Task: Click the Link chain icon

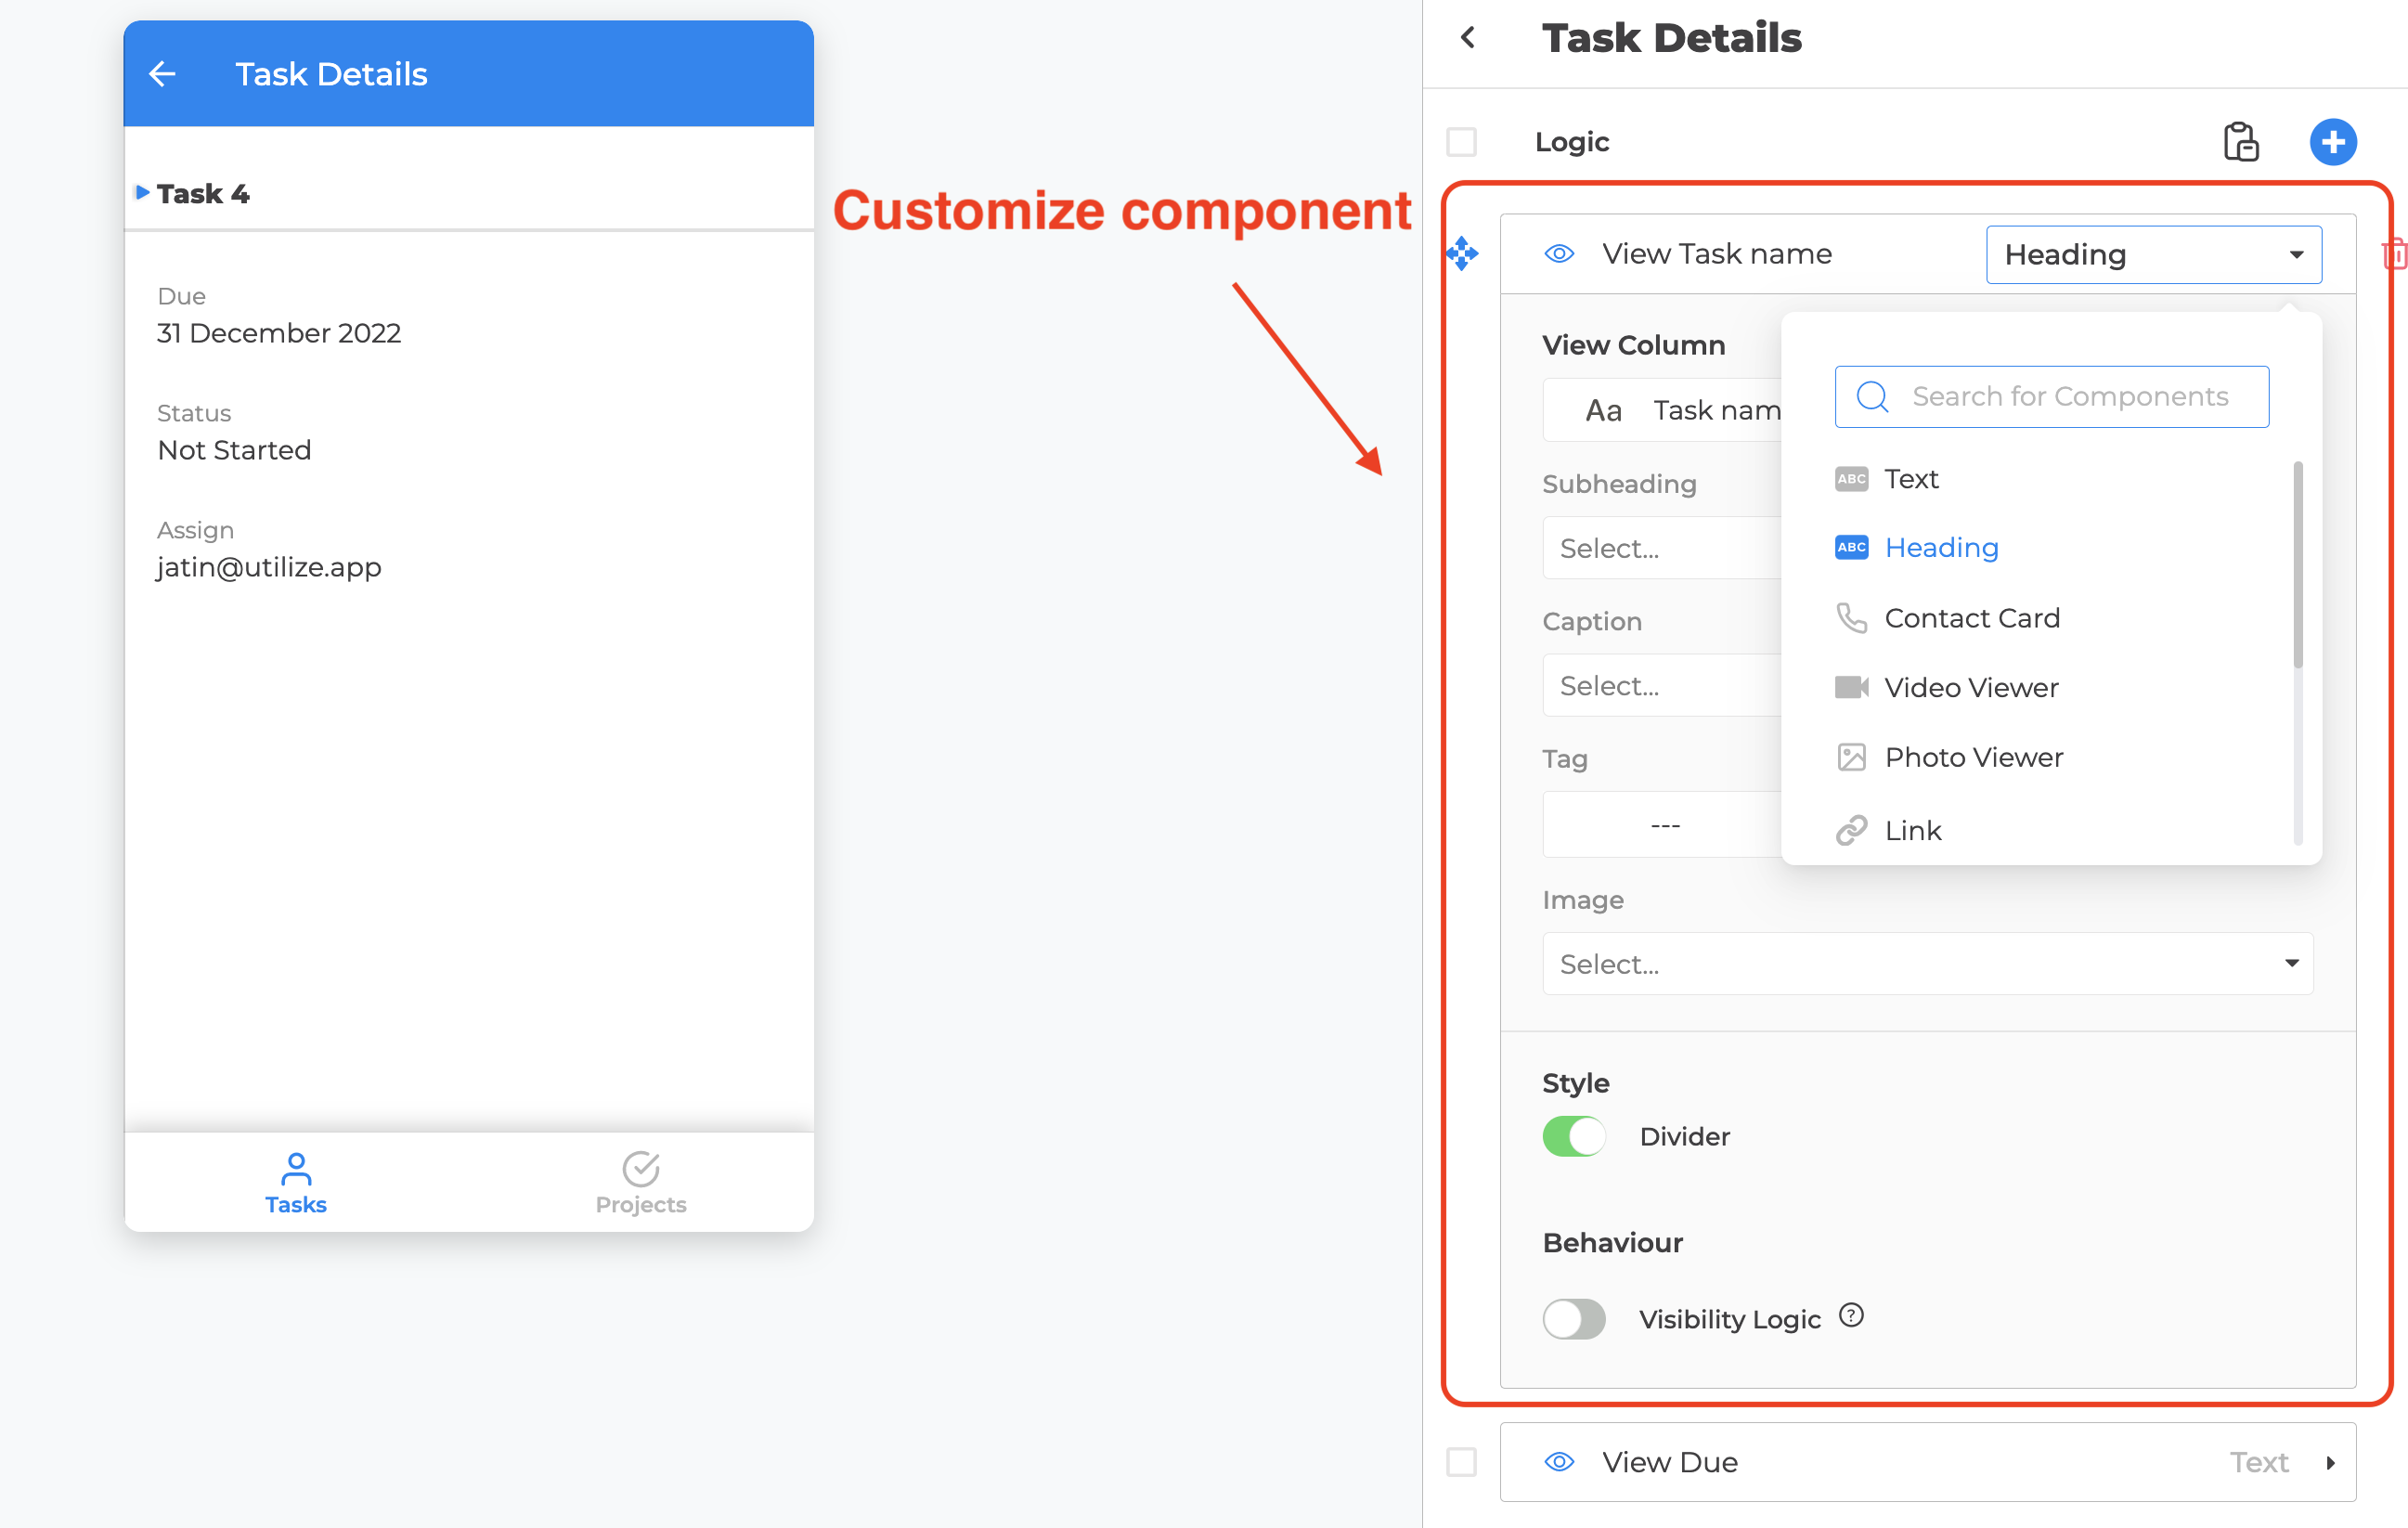Action: click(x=1851, y=830)
